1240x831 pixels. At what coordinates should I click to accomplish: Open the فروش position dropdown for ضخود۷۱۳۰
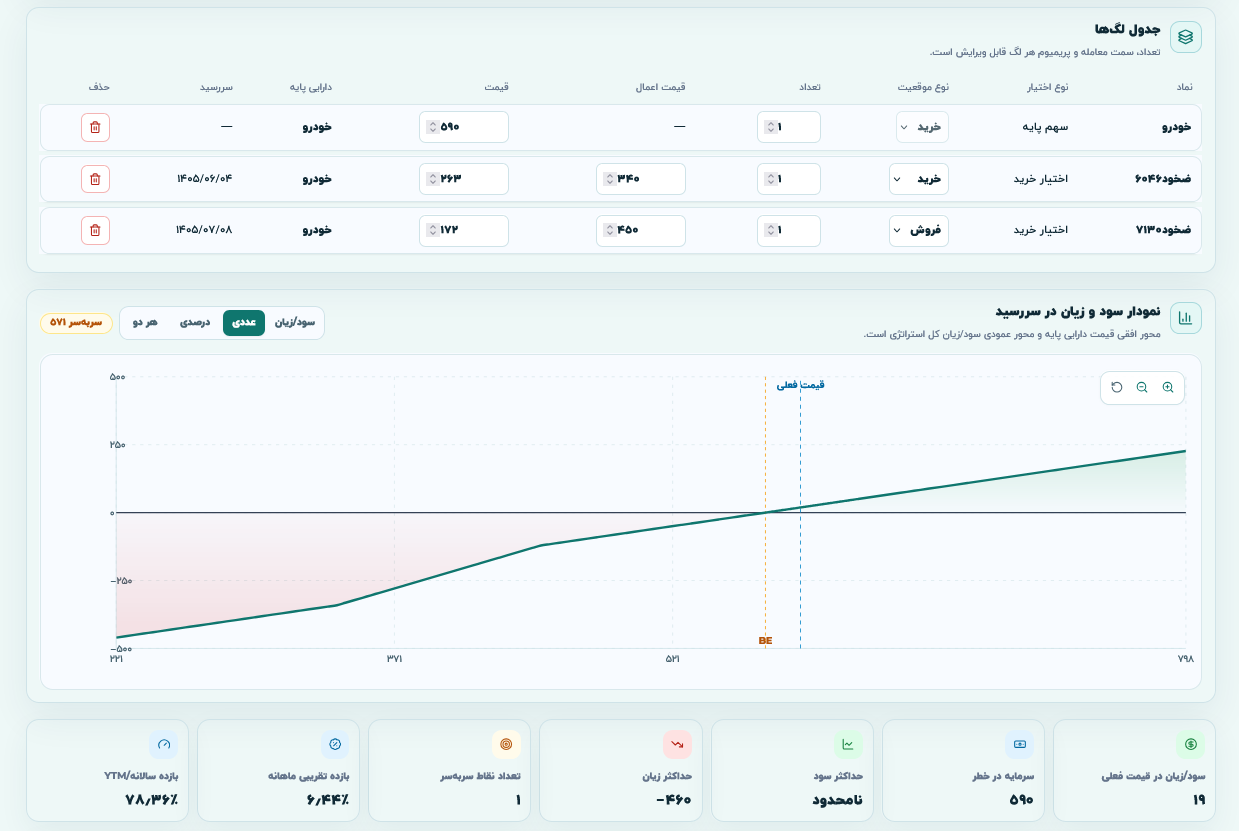pyautogui.click(x=919, y=230)
